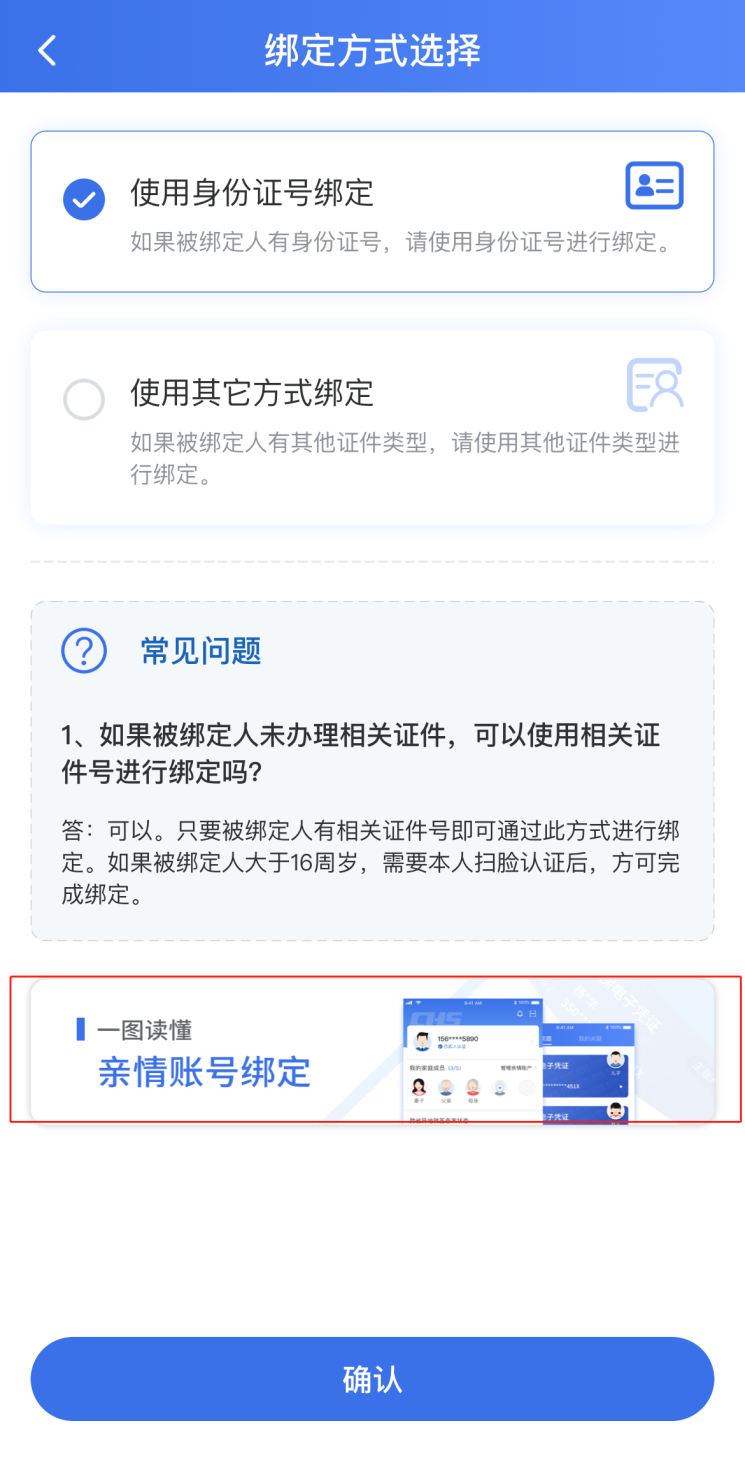Tap the FAQ answer paragraph
745x1472 pixels.
pyautogui.click(x=371, y=862)
